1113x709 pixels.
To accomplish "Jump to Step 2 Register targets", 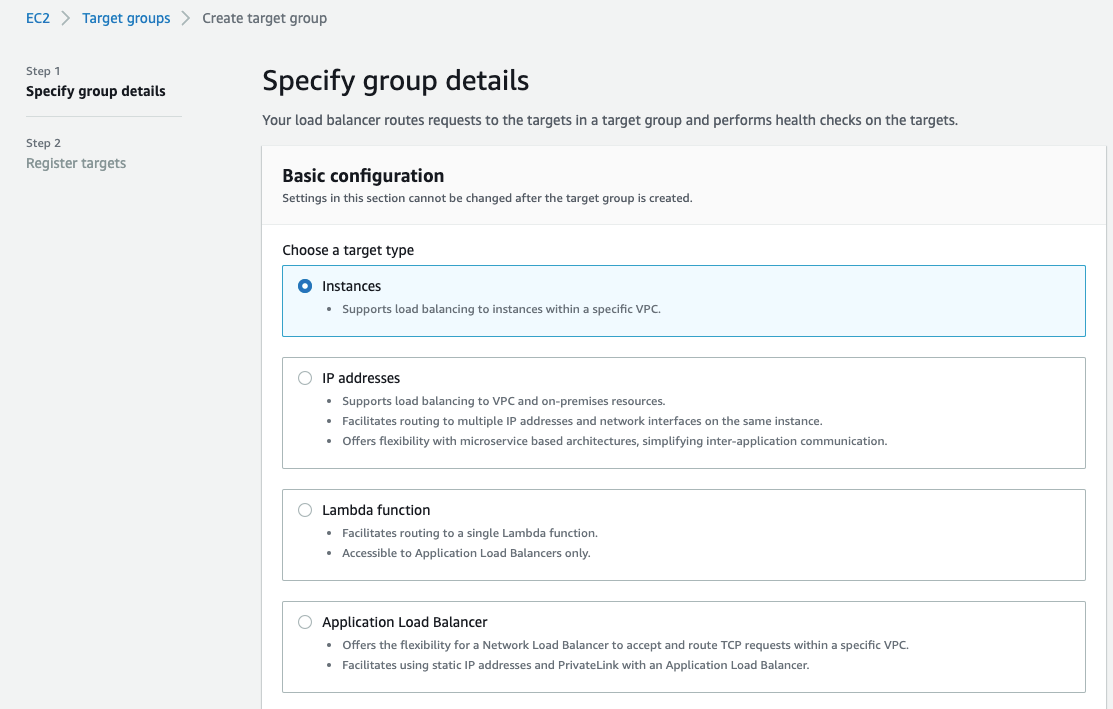I will coord(76,163).
